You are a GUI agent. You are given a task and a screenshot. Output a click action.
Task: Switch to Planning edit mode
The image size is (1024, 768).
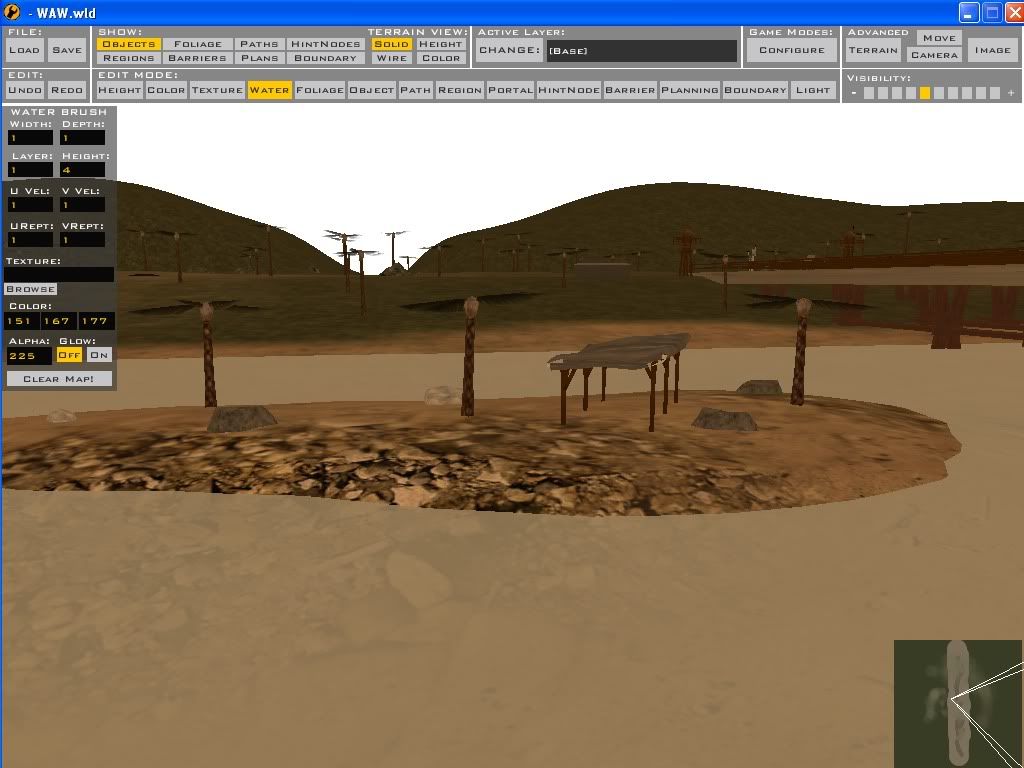690,90
